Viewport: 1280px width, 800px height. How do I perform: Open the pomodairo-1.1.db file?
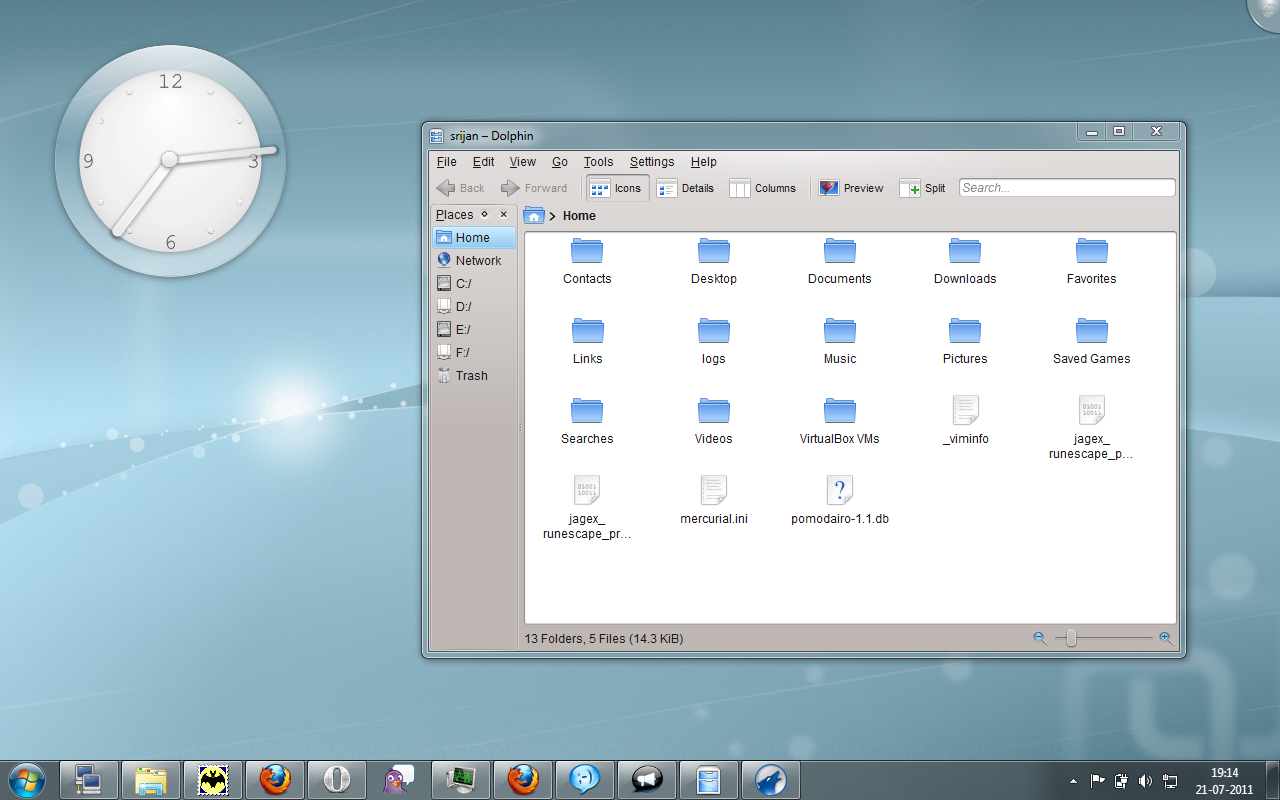pyautogui.click(x=839, y=491)
